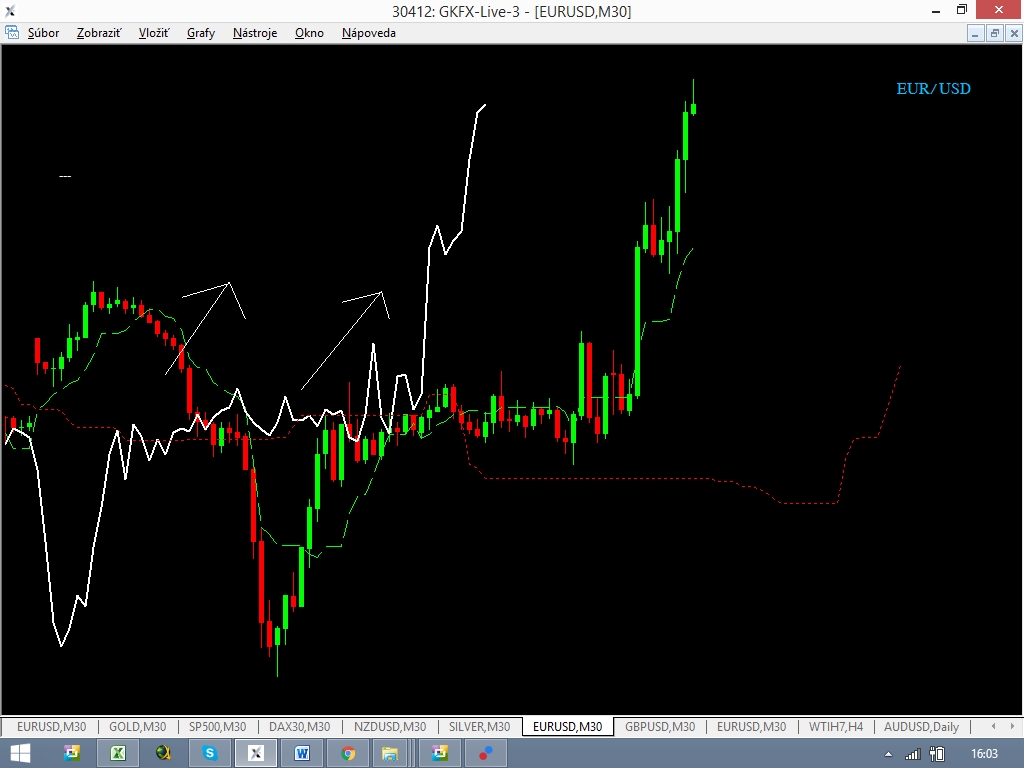Switch to the WTIH7,H4 chart tab
Viewport: 1024px width, 768px height.
click(x=836, y=726)
